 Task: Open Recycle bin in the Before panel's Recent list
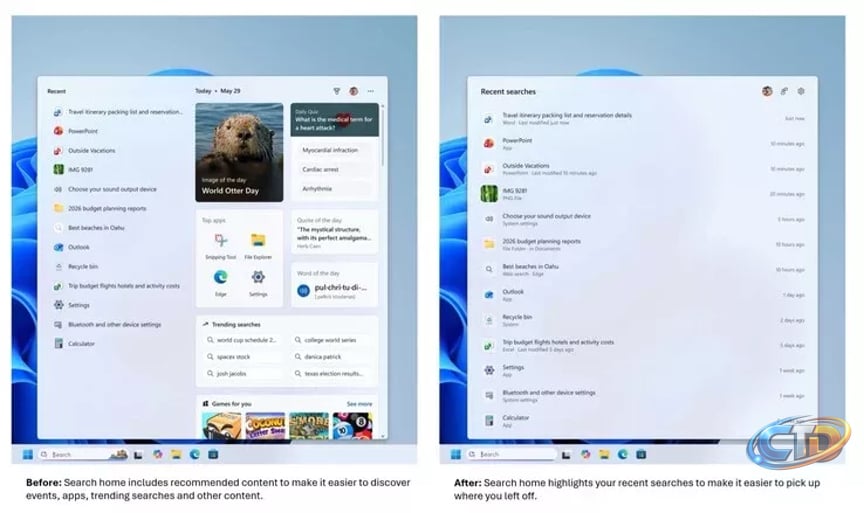pos(76,267)
